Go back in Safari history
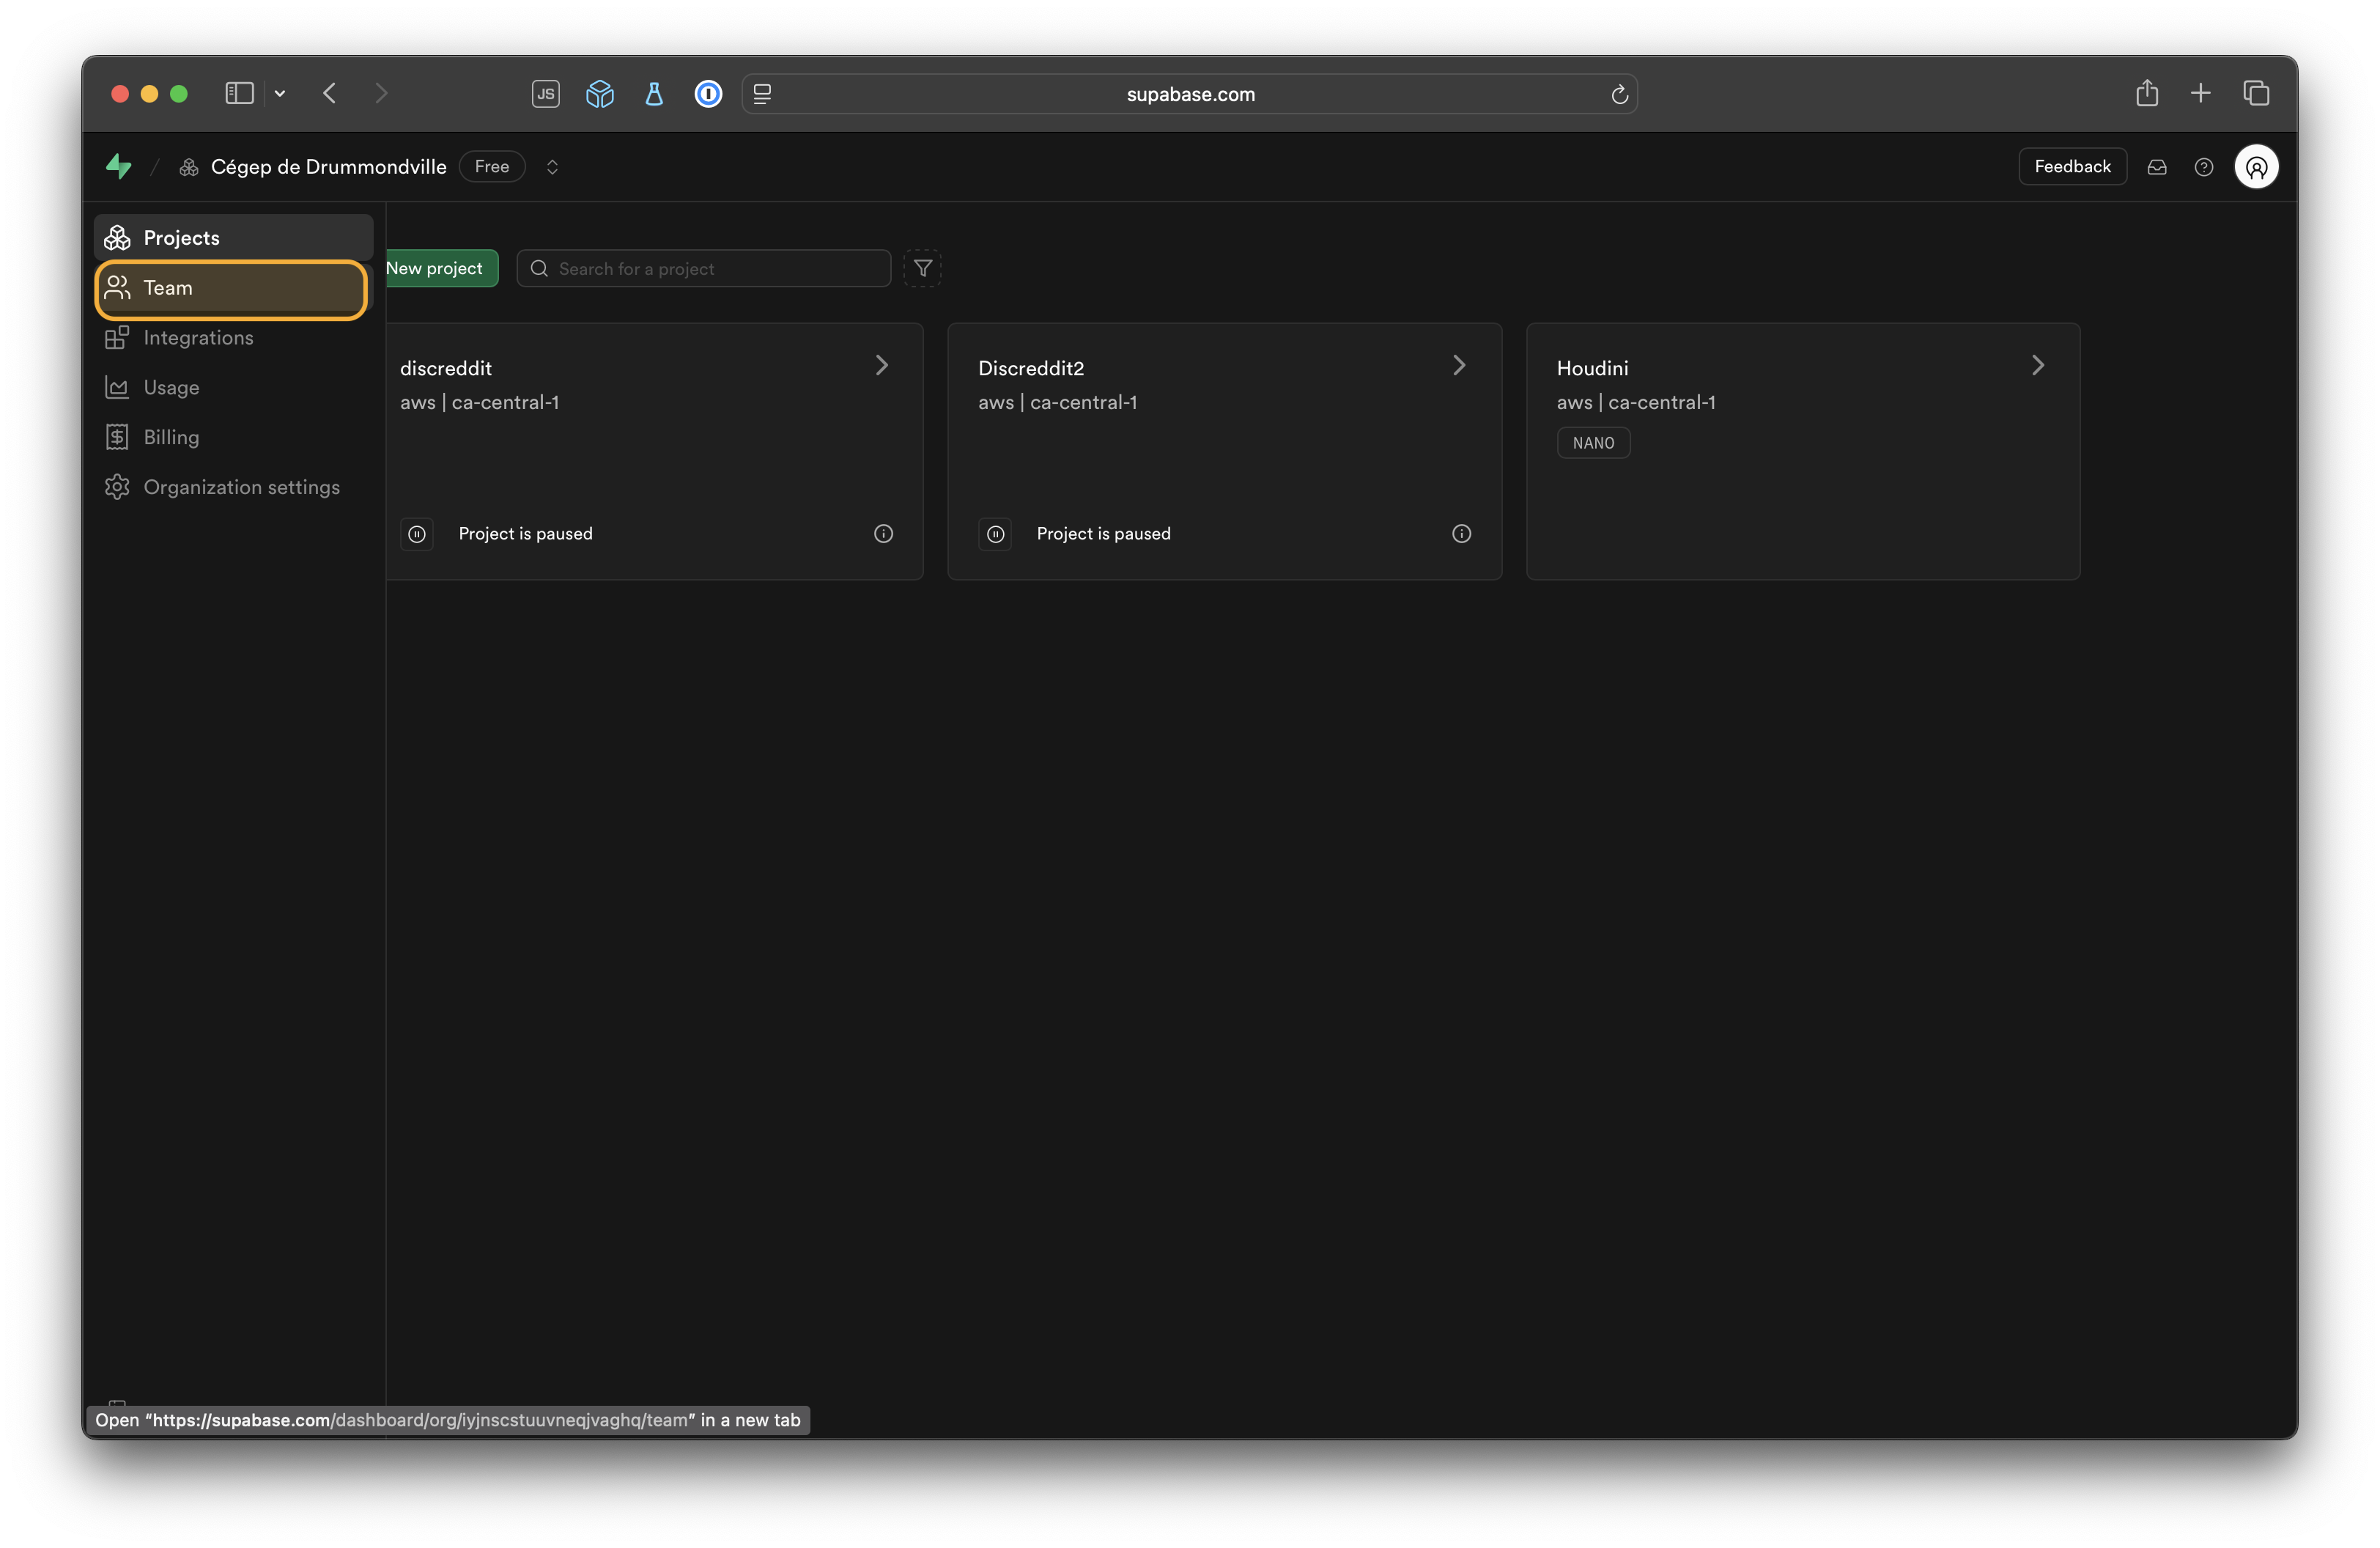This screenshot has width=2380, height=1548. (x=330, y=93)
